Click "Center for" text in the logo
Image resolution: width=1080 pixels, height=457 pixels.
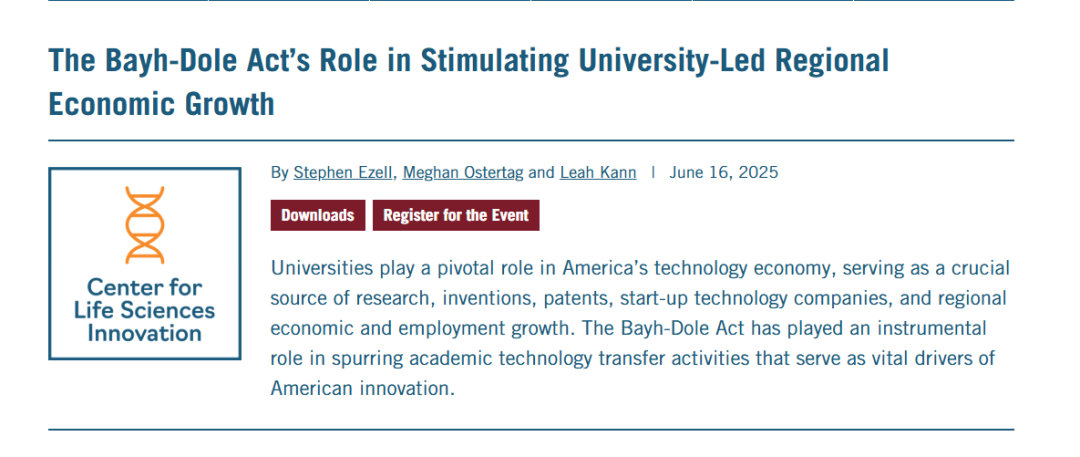[x=144, y=287]
